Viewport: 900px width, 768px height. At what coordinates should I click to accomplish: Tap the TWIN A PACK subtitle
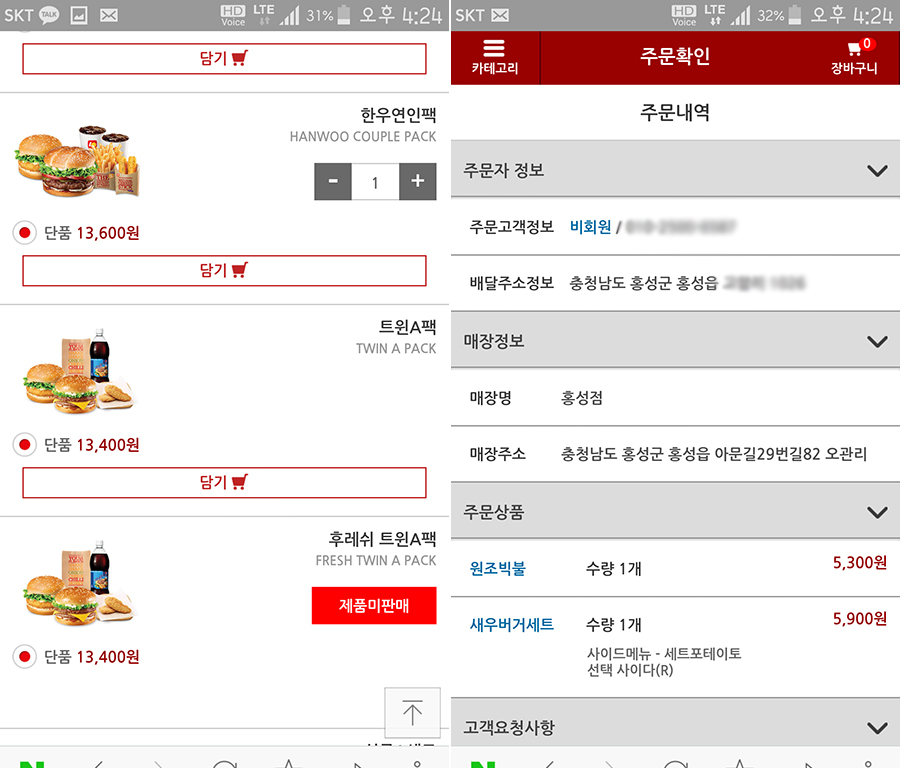click(396, 348)
